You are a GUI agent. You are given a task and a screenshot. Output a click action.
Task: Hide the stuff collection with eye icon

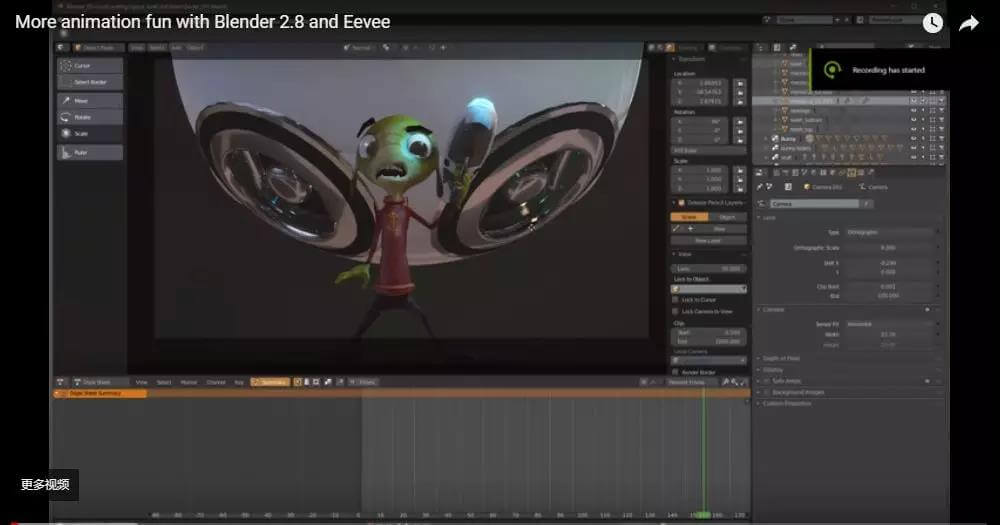coord(913,157)
